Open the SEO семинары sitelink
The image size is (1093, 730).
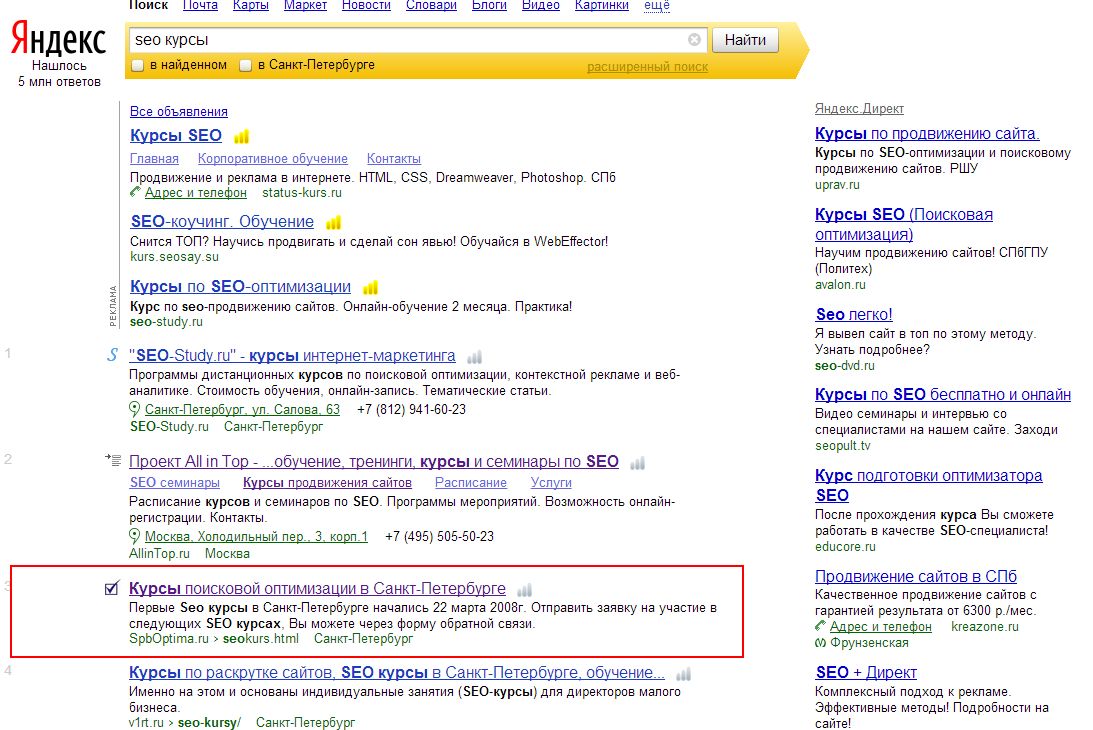174,482
